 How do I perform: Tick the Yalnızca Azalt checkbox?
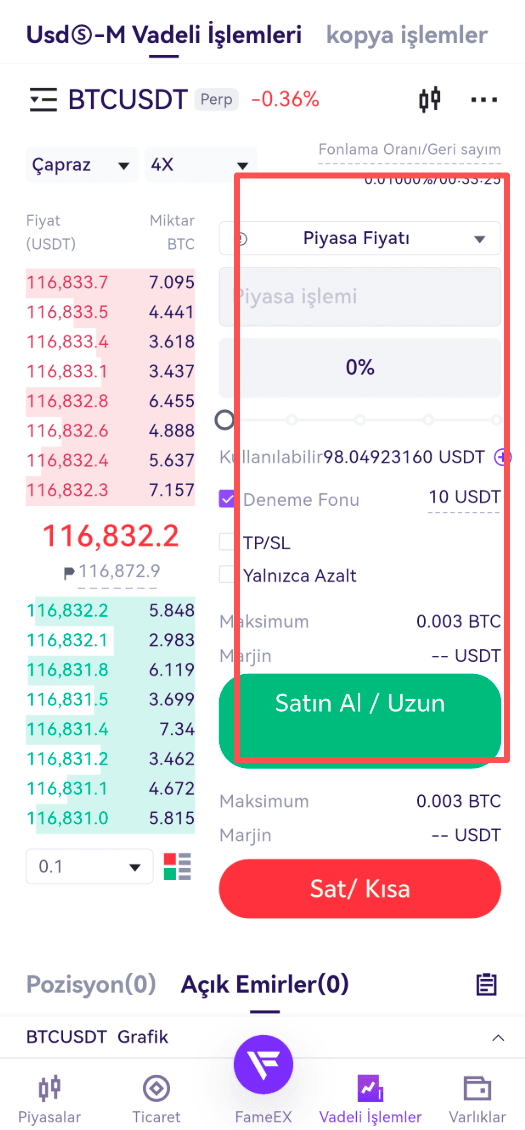click(227, 575)
